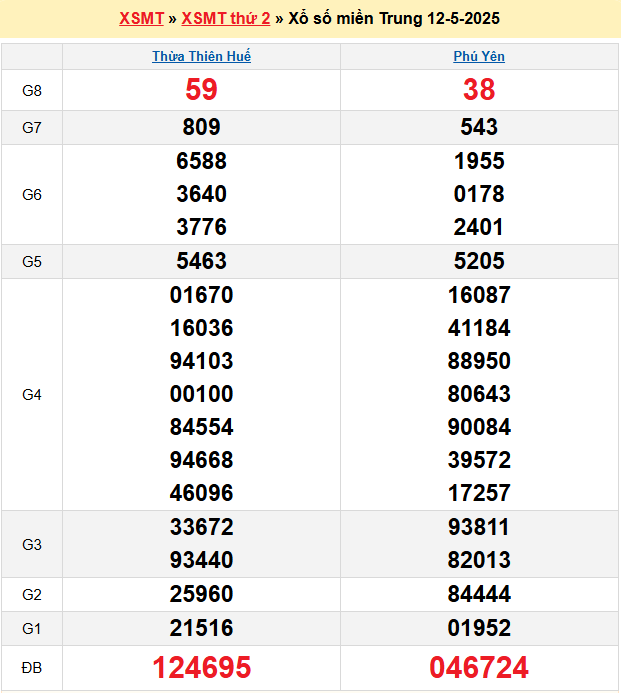The height and width of the screenshot is (693, 621).
Task: Select the G2 result 84444
Action: 479,594
